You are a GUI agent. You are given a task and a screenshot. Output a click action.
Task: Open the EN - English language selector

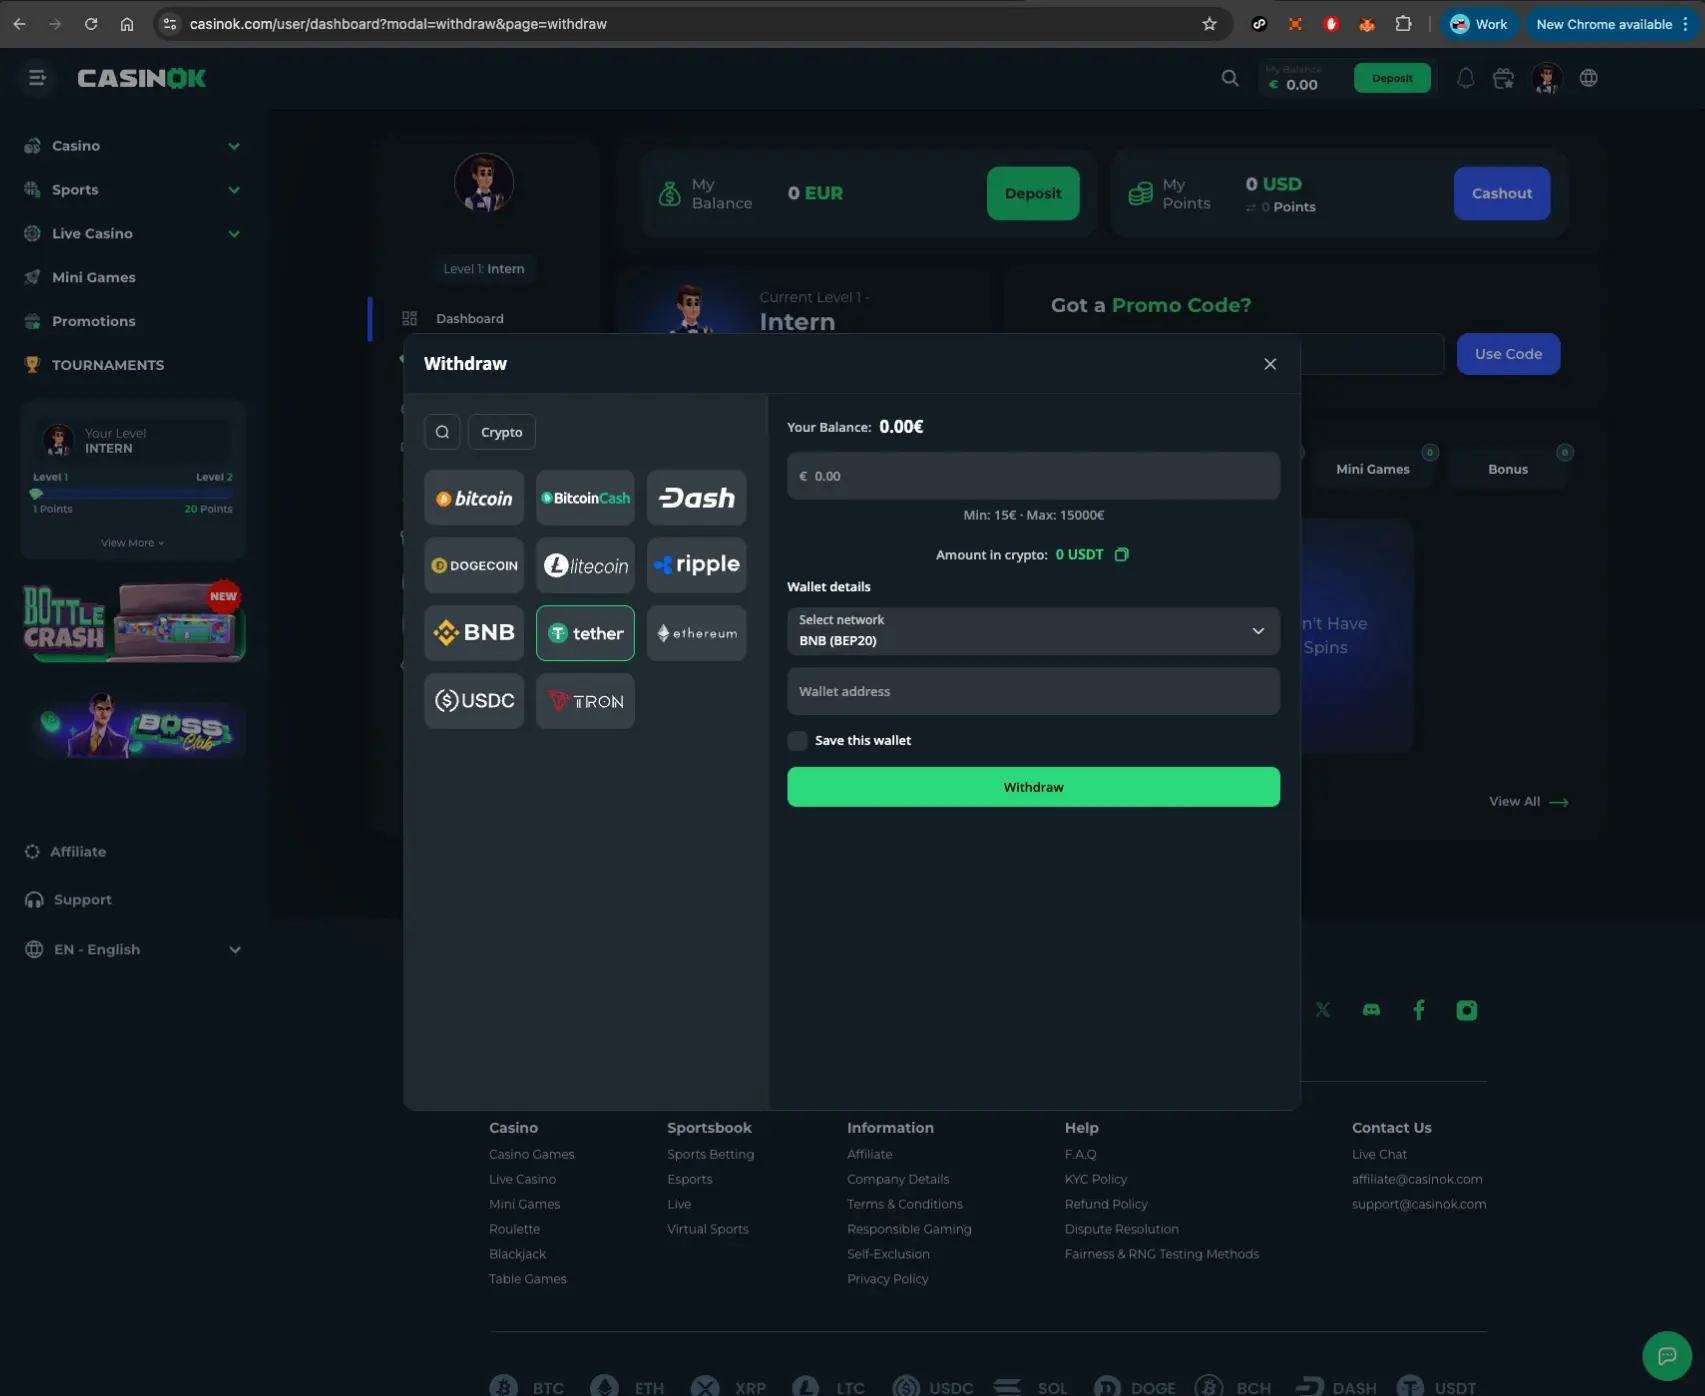click(x=133, y=950)
